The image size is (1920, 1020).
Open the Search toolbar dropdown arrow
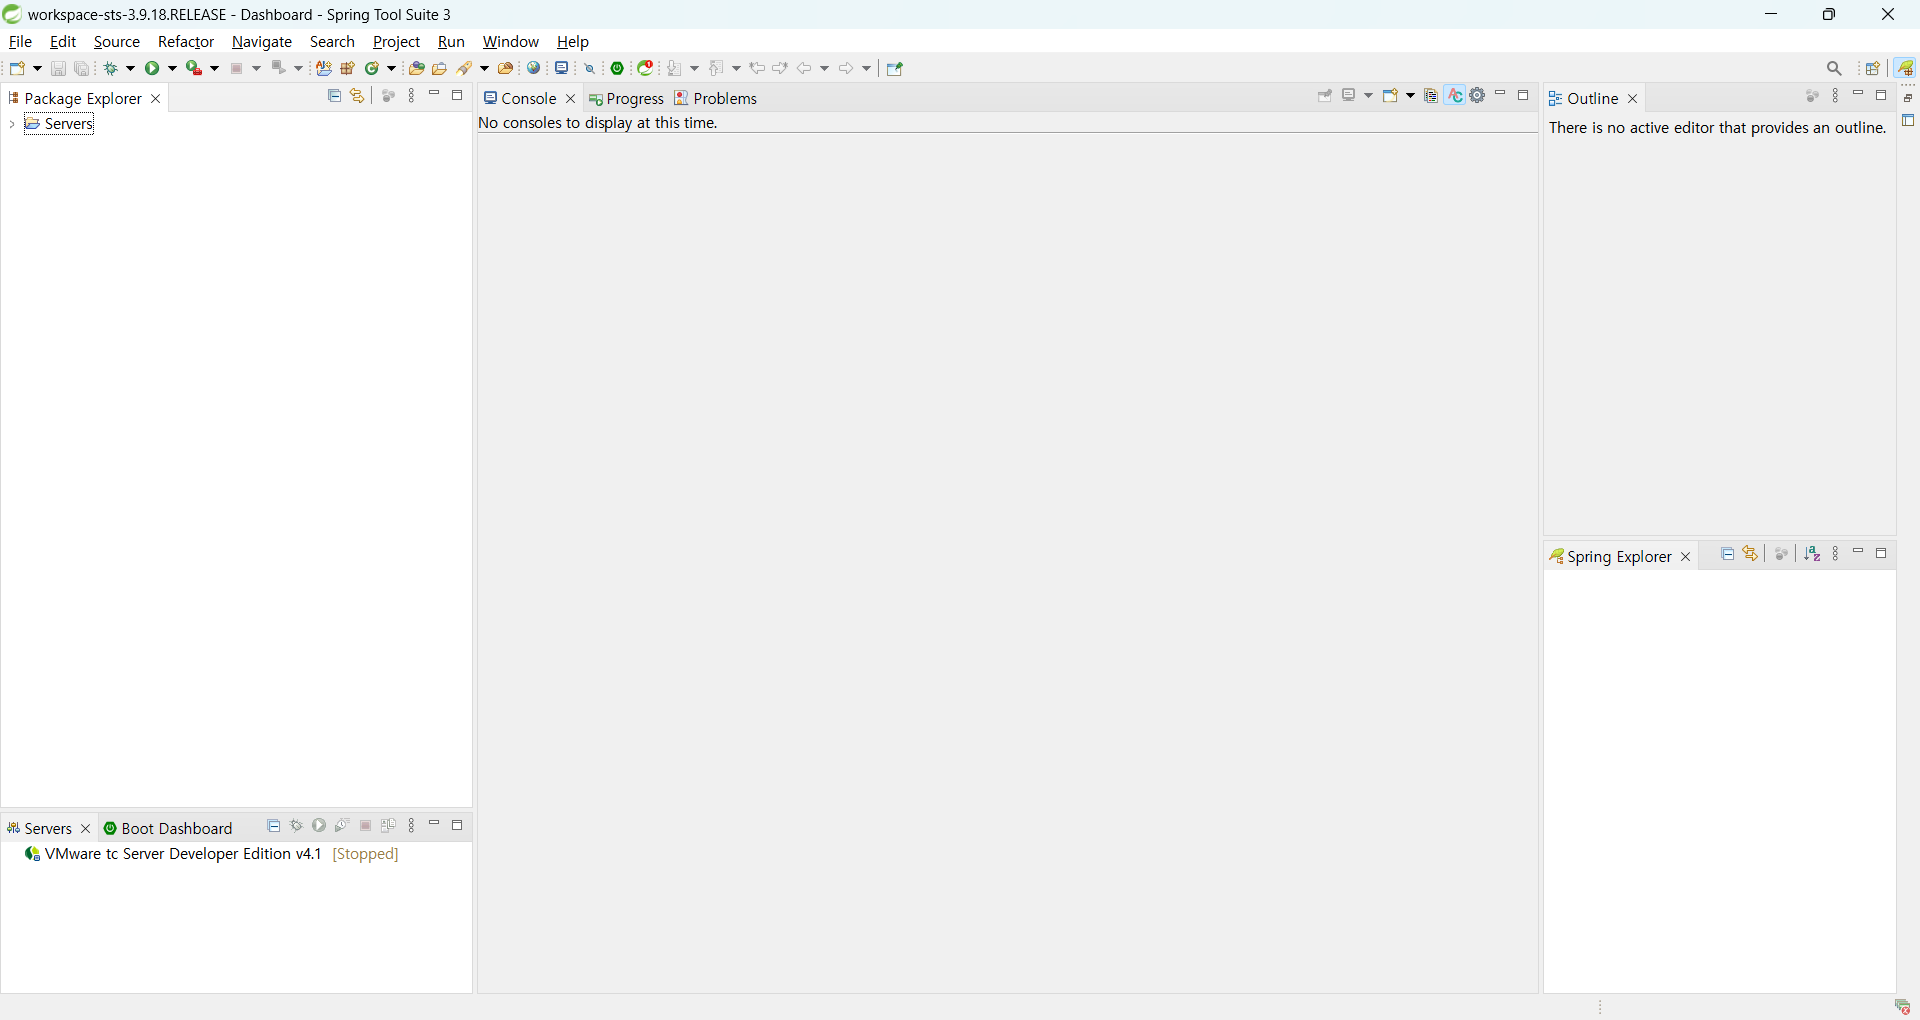[485, 69]
